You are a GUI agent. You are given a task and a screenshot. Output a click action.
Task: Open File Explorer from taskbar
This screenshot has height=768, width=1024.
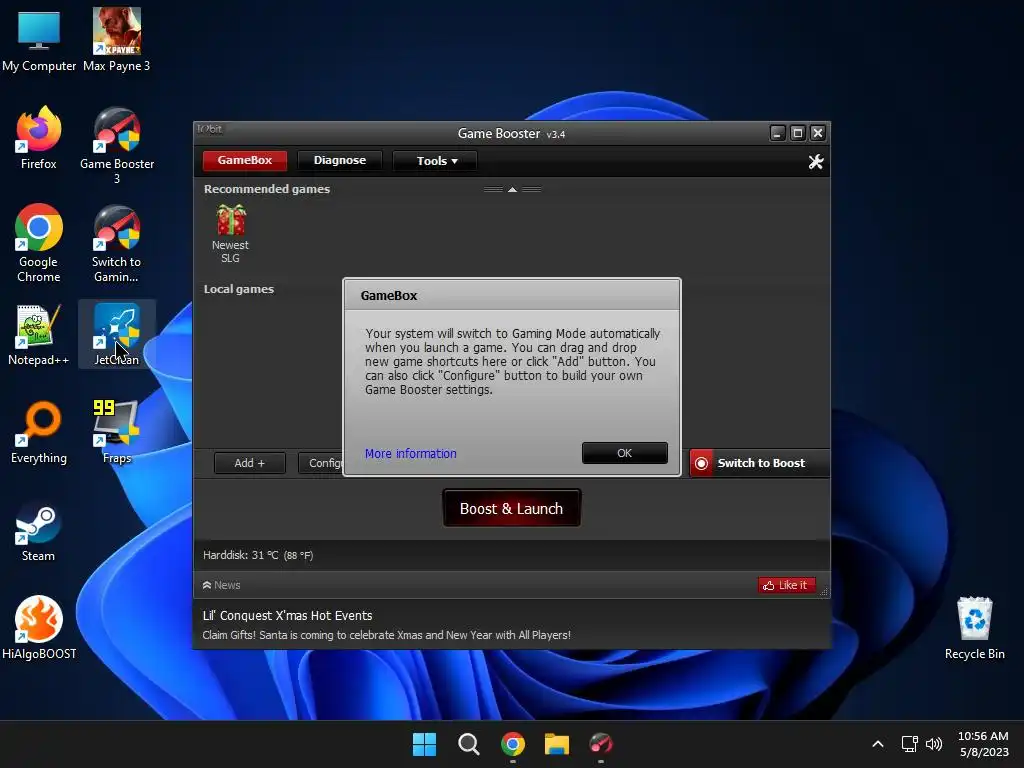(557, 744)
